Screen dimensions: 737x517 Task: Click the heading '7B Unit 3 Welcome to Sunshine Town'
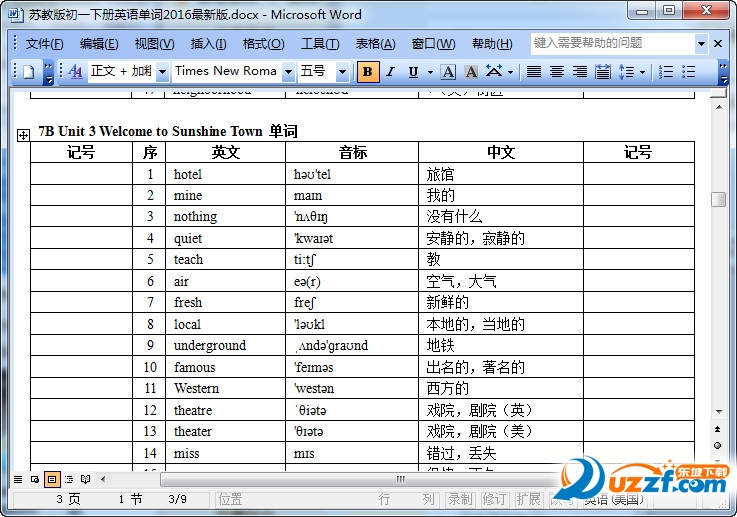pos(150,131)
